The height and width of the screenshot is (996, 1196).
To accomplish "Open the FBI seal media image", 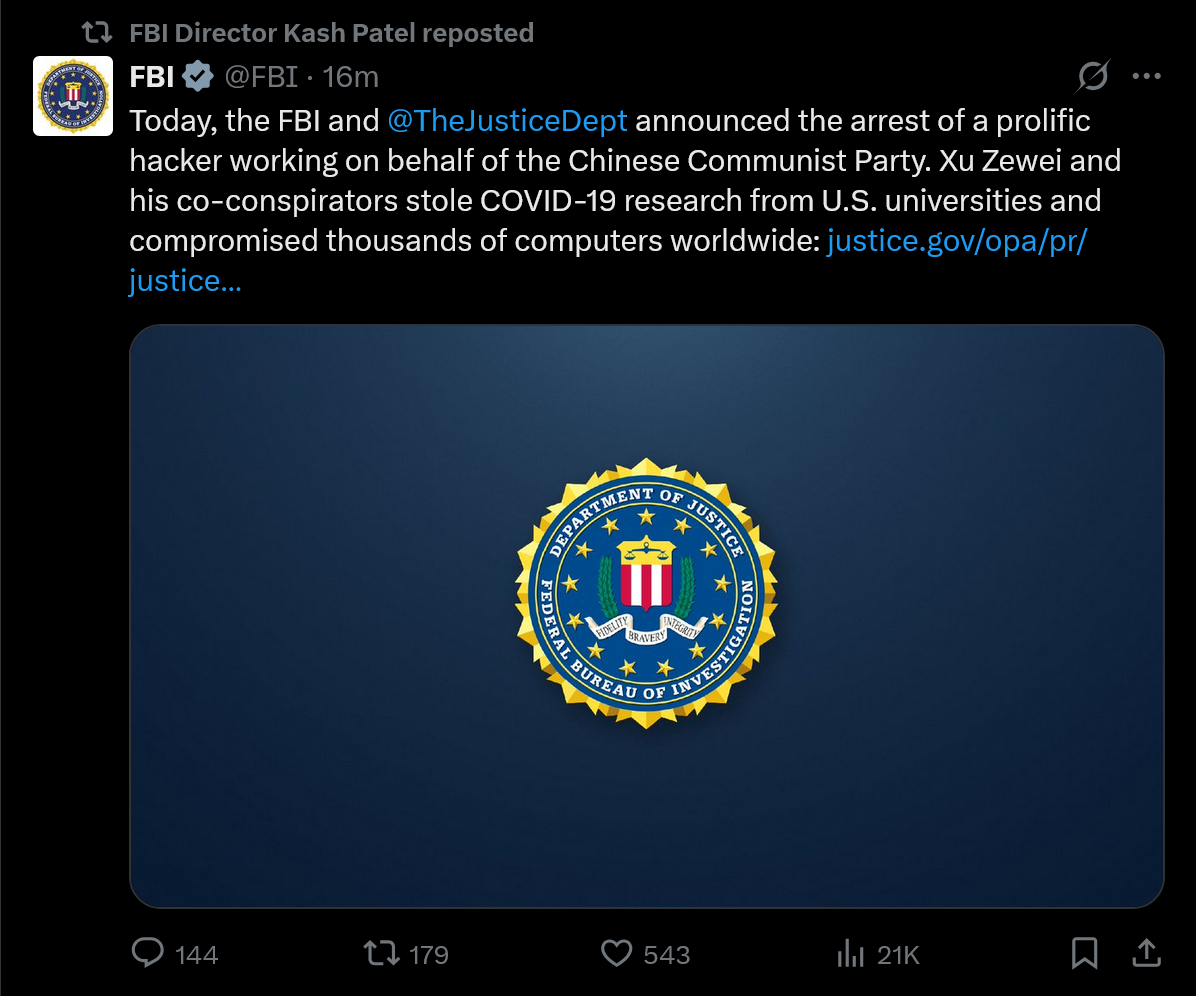I will [647, 616].
